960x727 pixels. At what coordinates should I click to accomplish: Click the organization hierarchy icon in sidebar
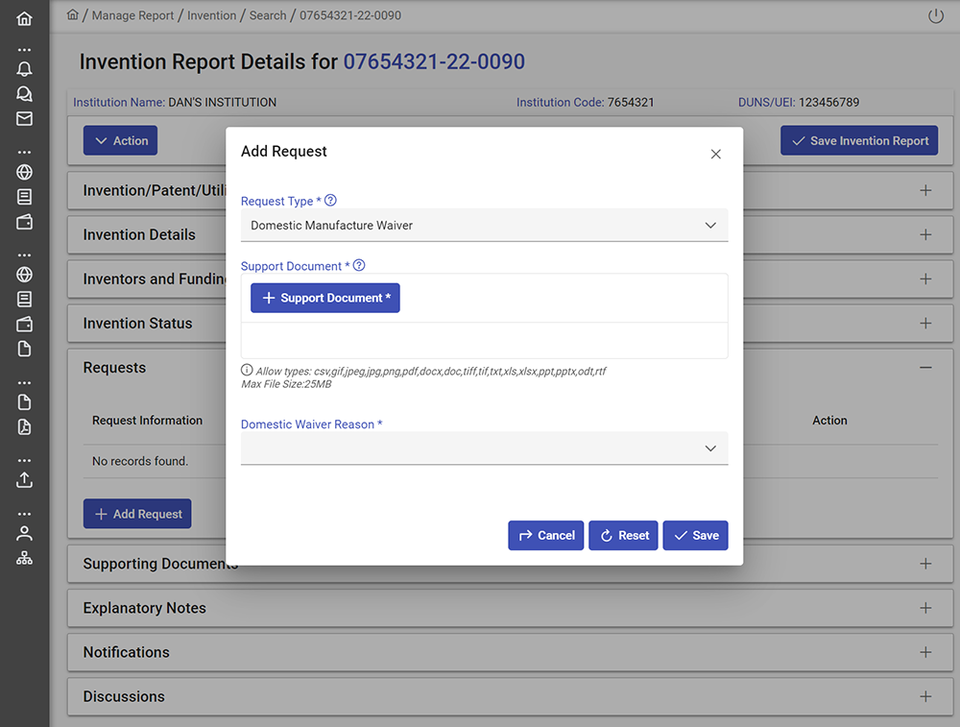[x=23, y=557]
